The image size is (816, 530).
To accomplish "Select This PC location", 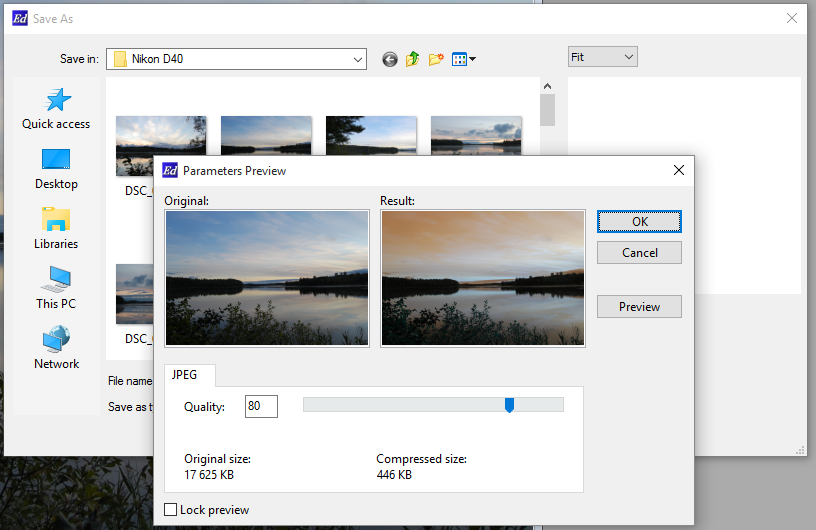I will click(56, 288).
